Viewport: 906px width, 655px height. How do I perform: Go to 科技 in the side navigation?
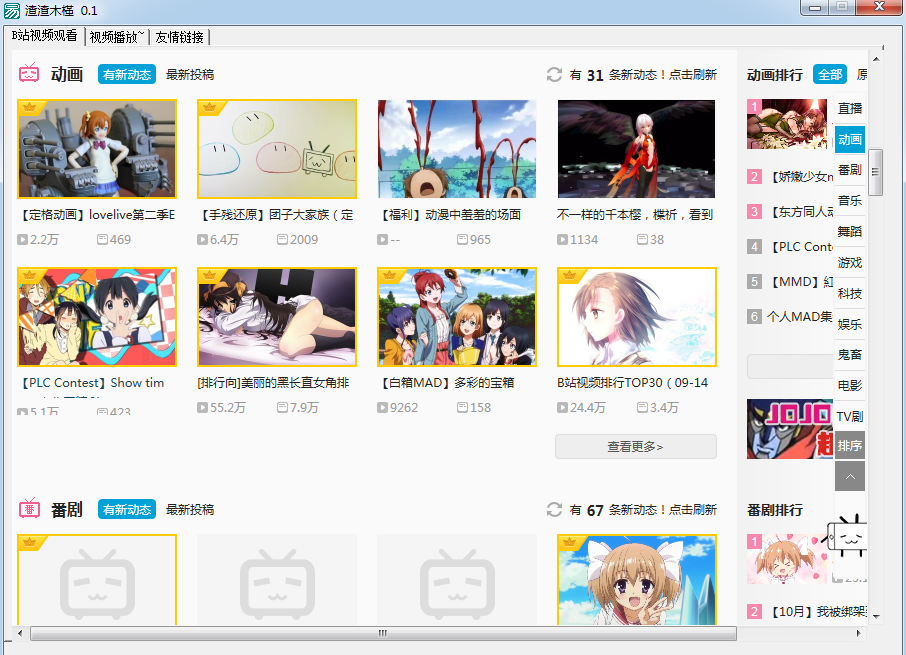(x=850, y=293)
